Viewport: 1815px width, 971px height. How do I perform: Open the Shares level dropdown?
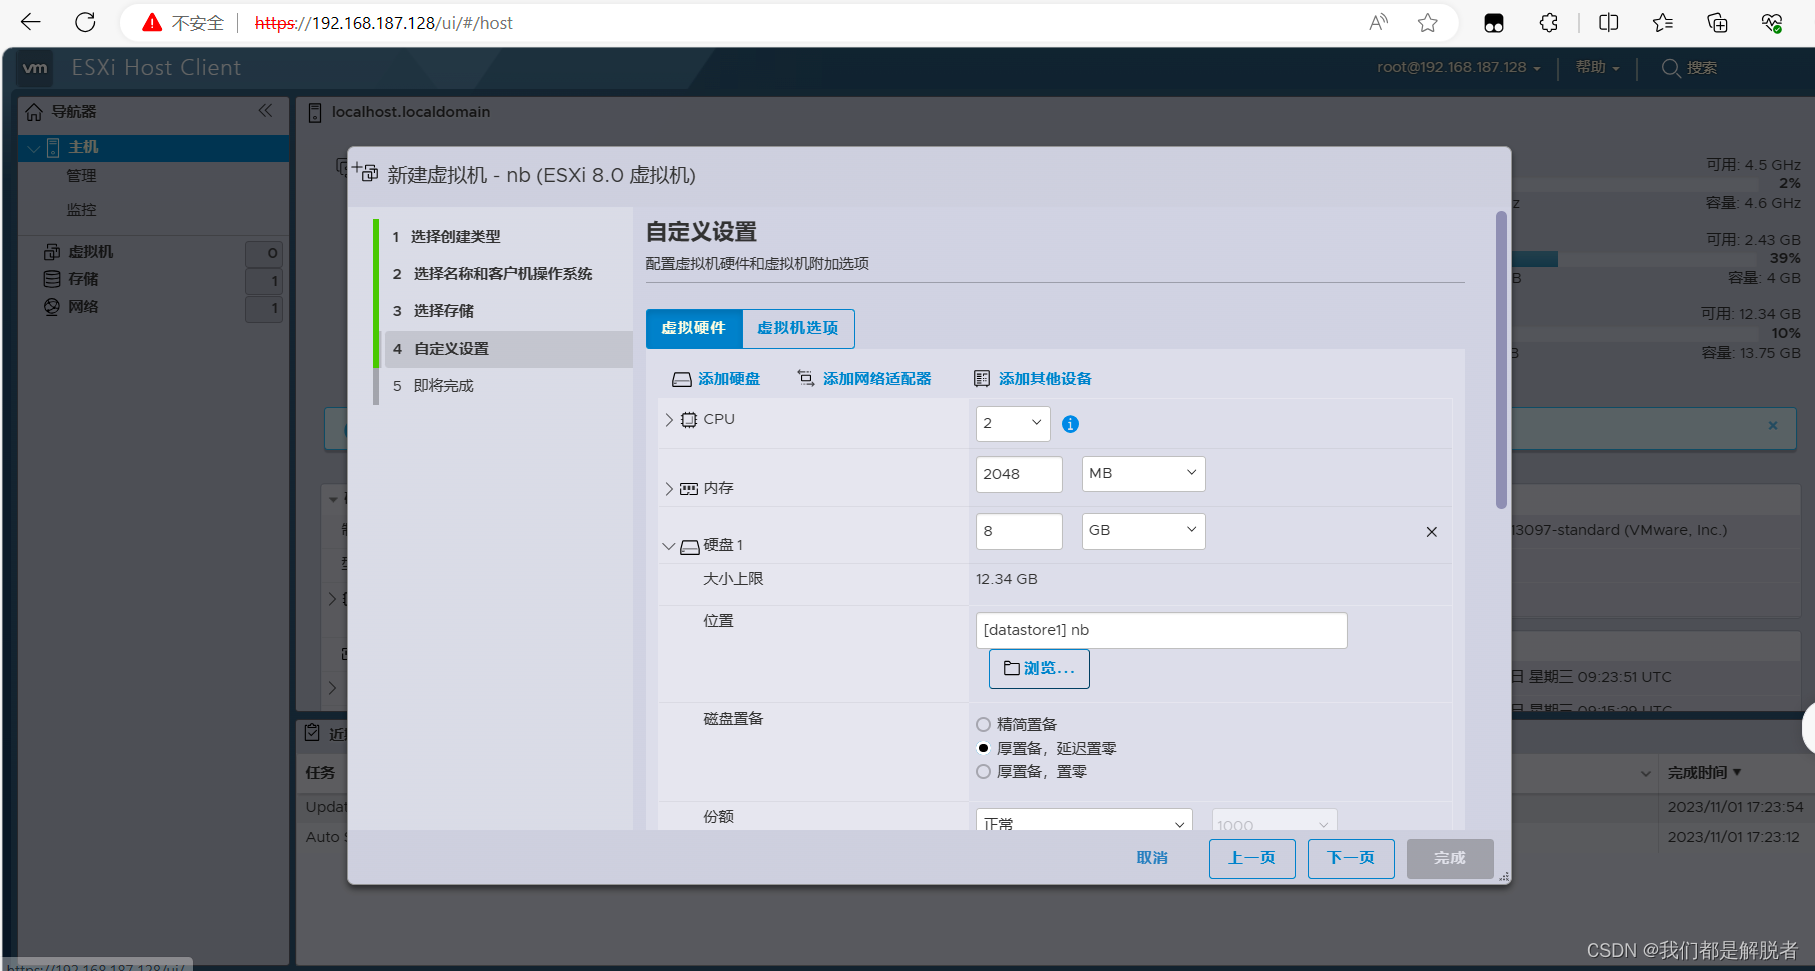pyautogui.click(x=1084, y=820)
